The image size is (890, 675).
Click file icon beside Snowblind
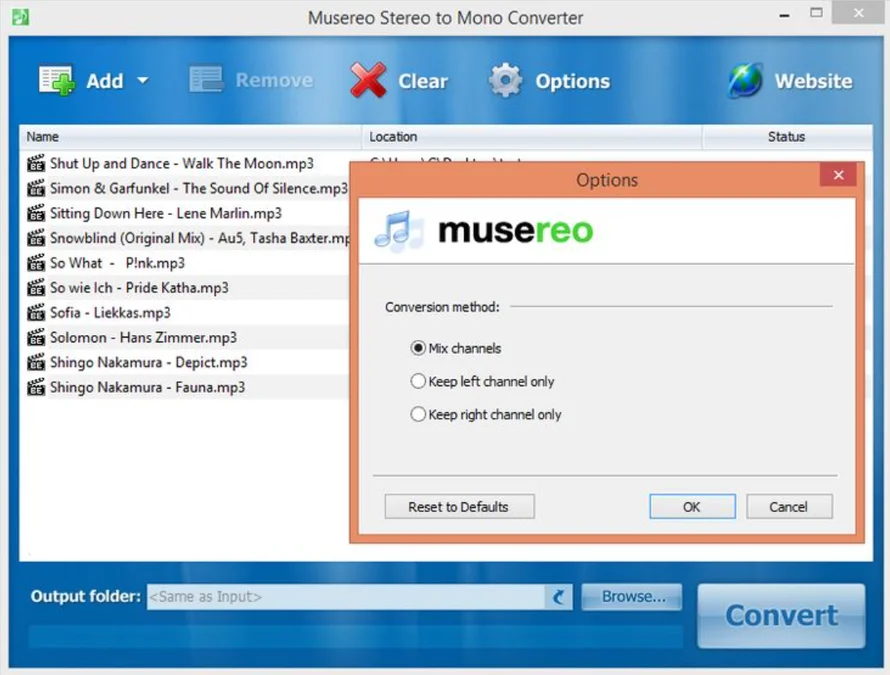36,238
